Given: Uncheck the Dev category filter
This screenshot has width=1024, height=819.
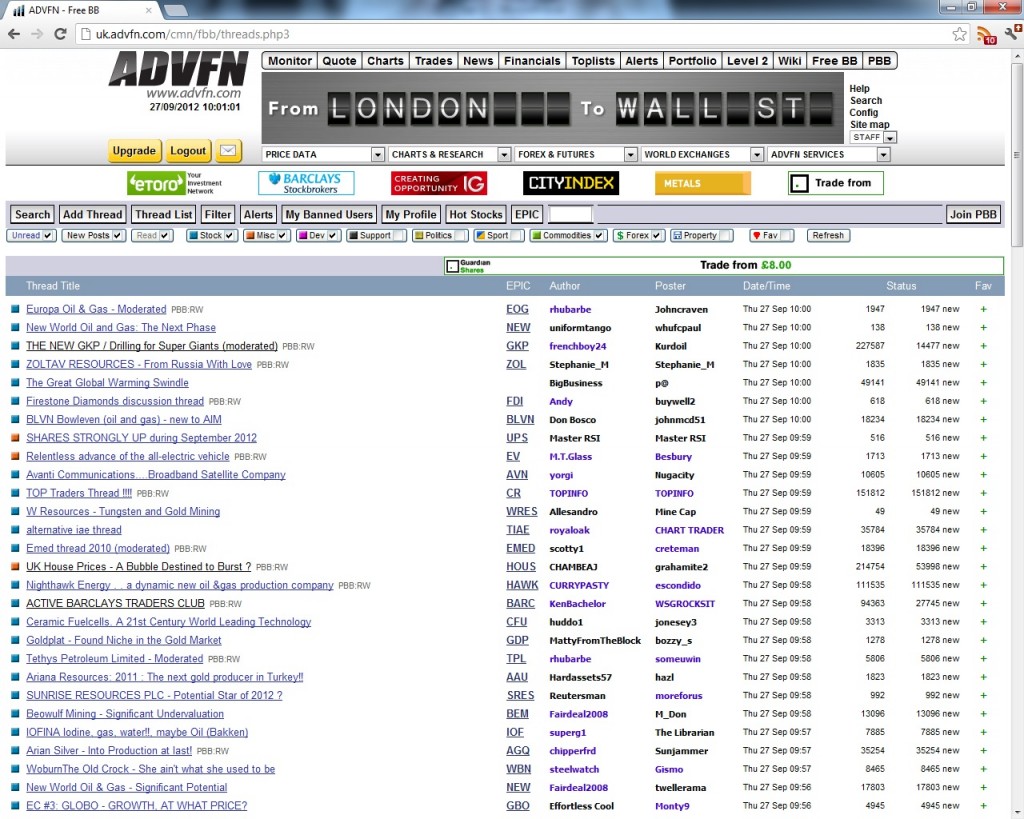Looking at the screenshot, I should (332, 236).
